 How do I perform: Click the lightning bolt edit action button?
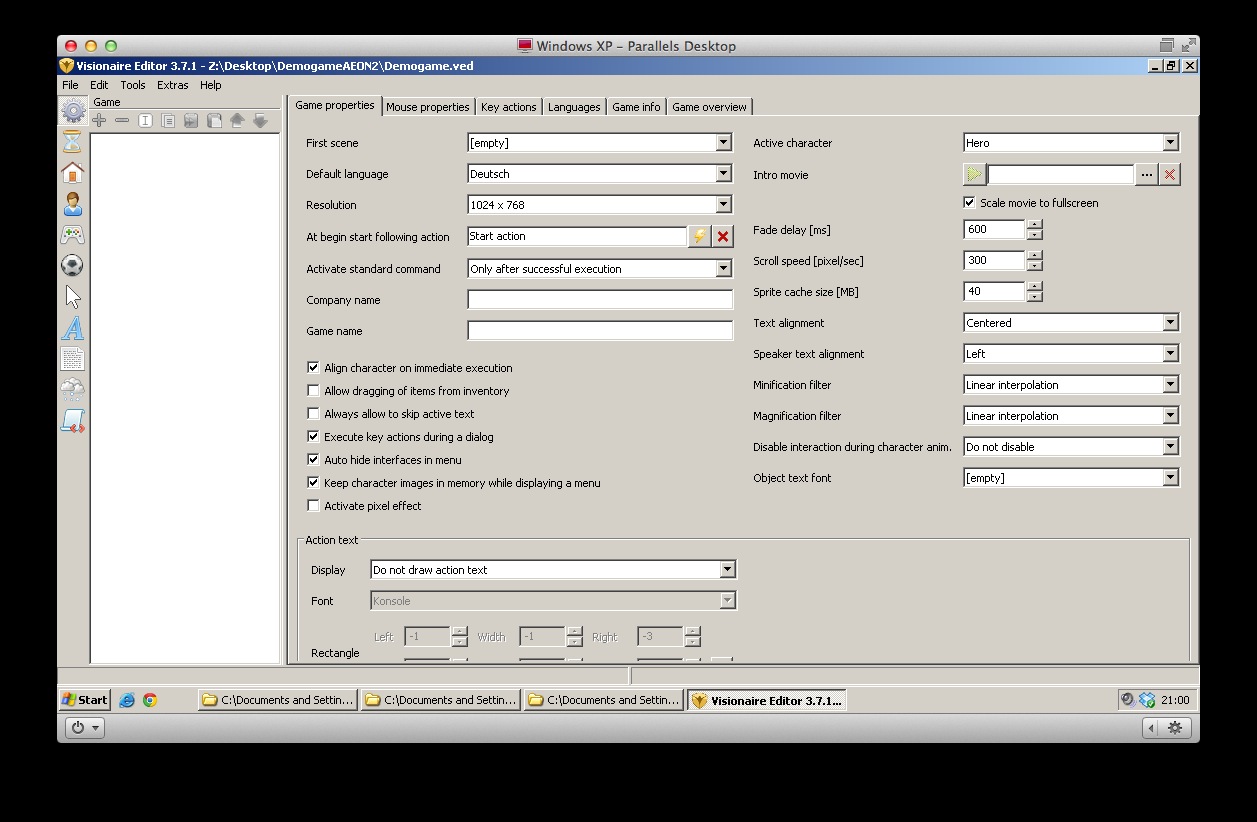[x=700, y=236]
